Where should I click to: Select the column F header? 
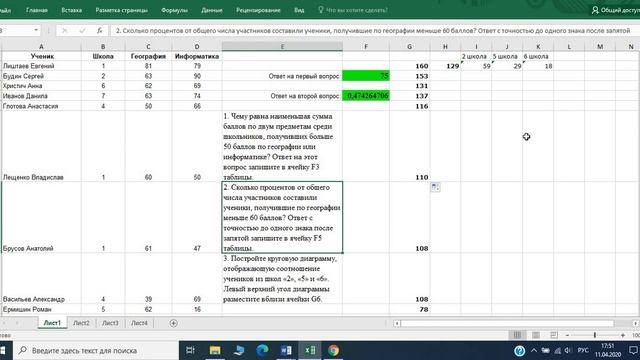(366, 47)
